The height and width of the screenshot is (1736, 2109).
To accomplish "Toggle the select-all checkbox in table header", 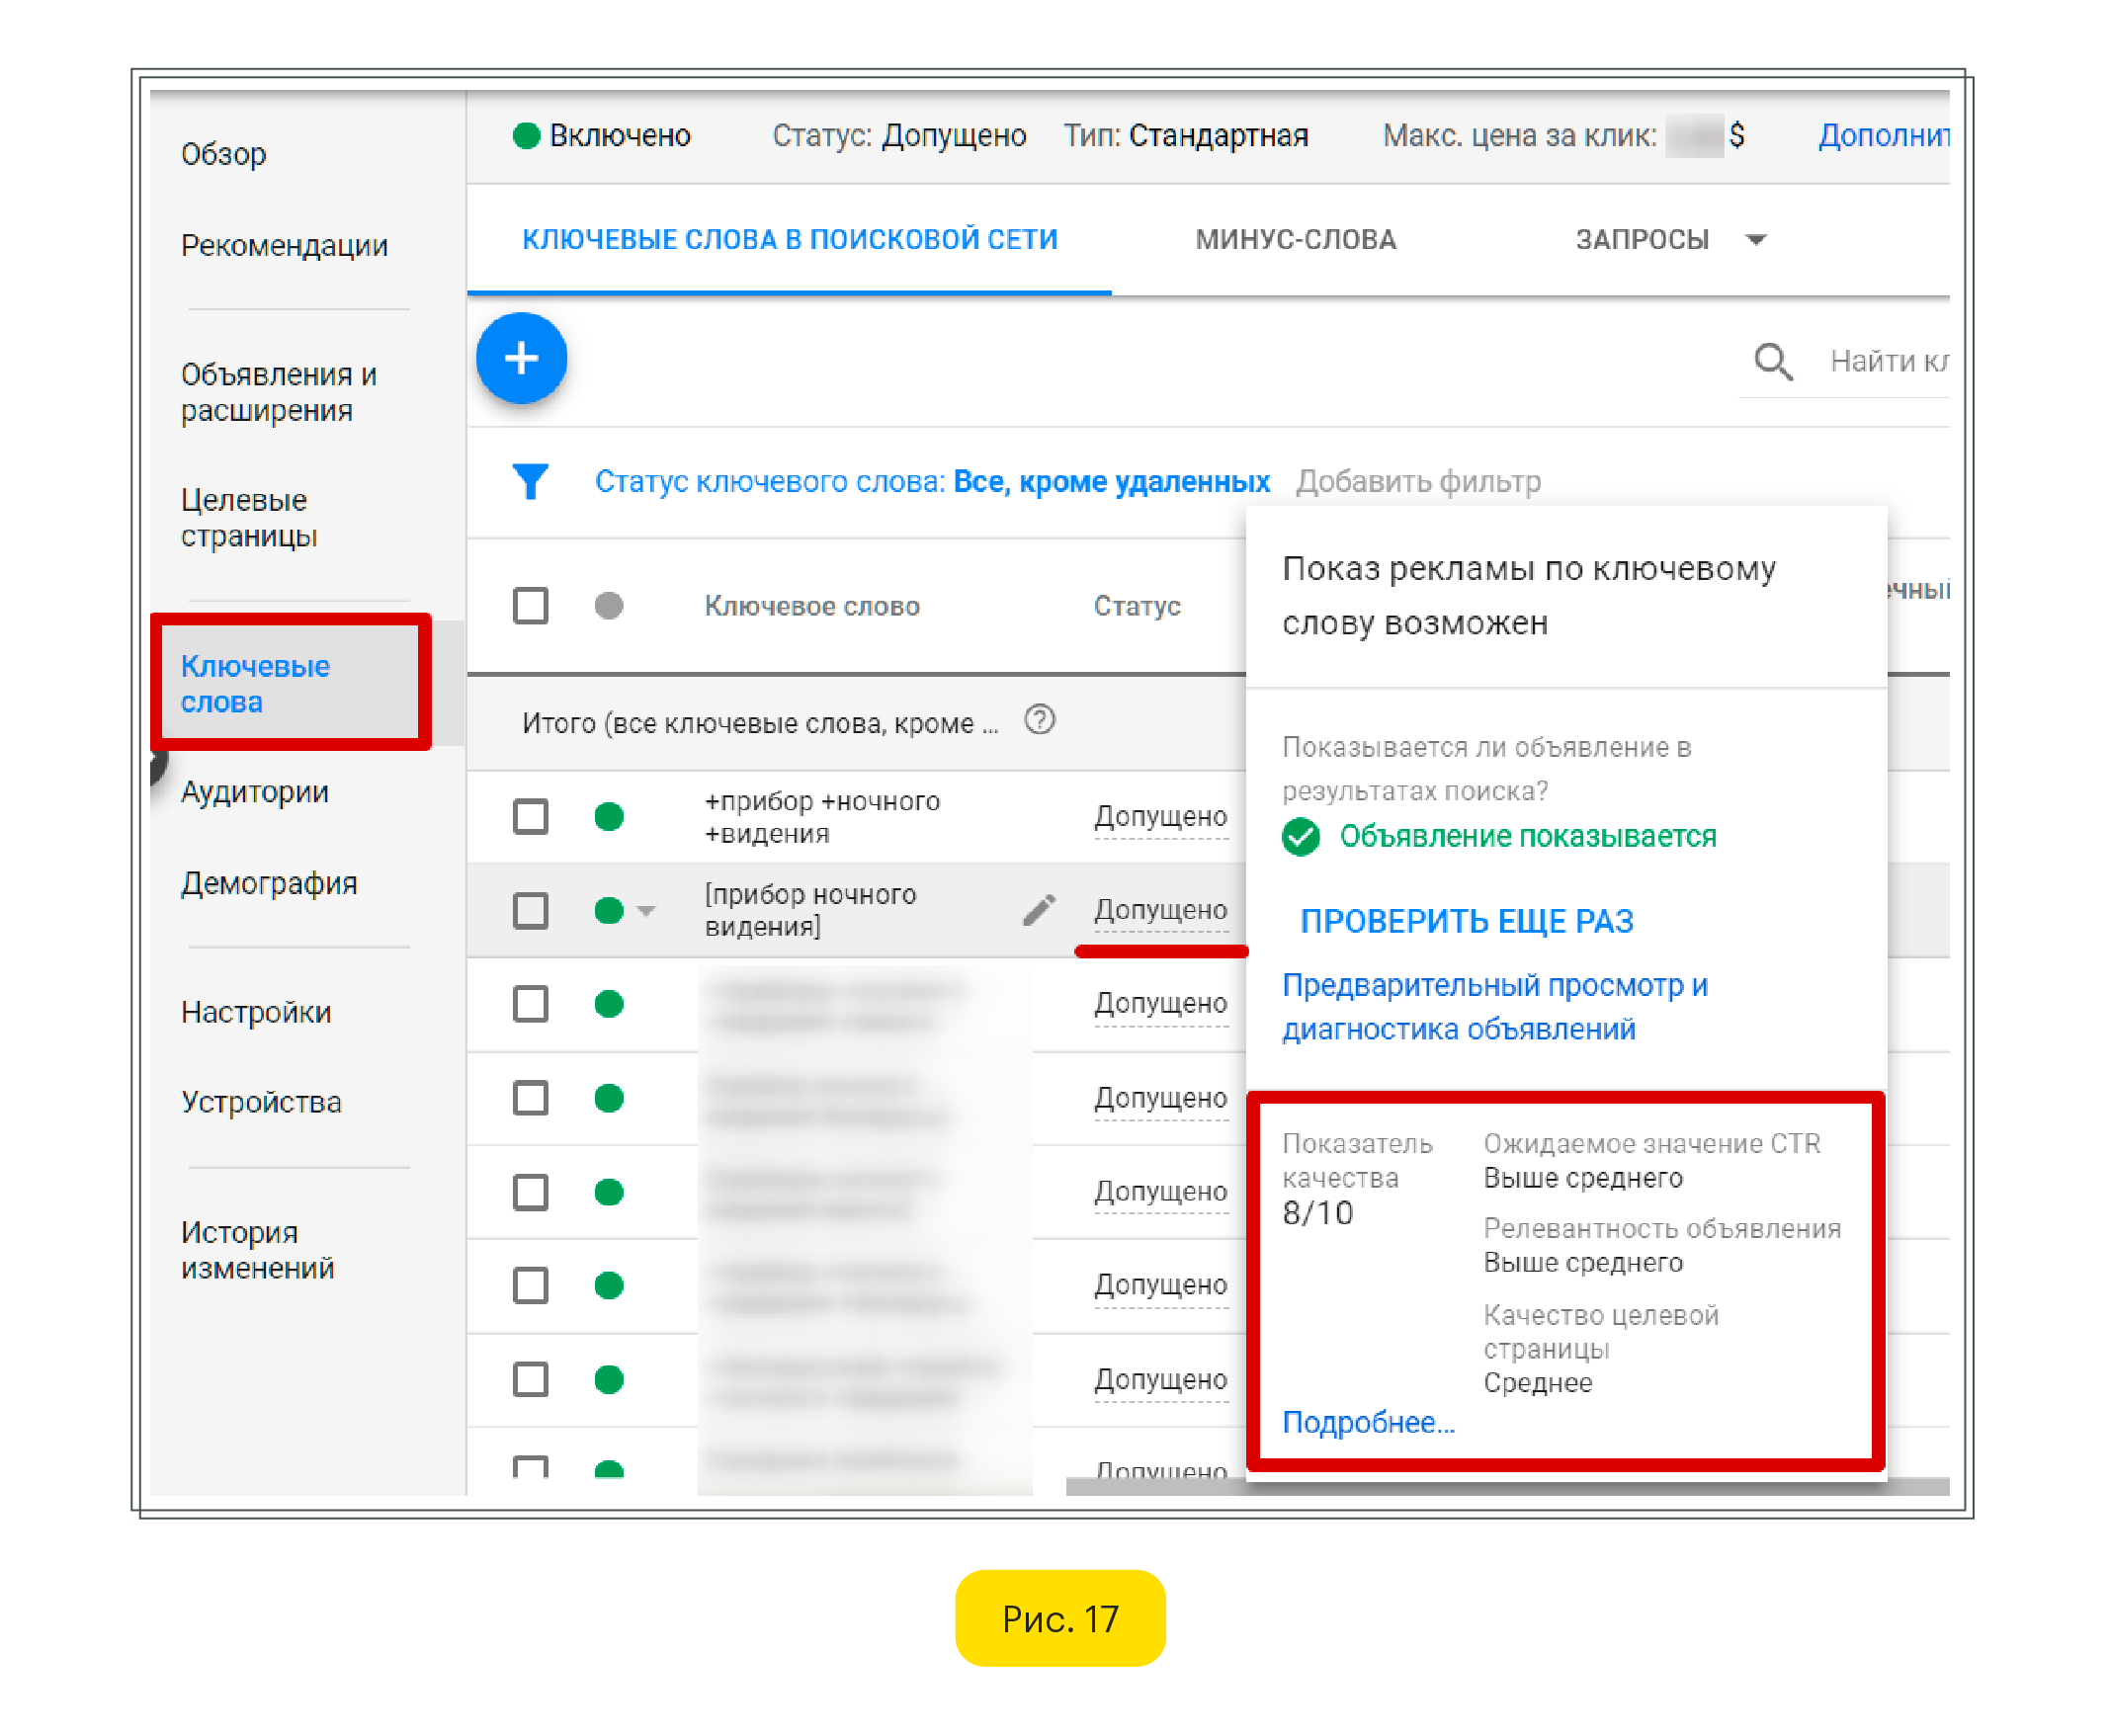I will click(530, 605).
